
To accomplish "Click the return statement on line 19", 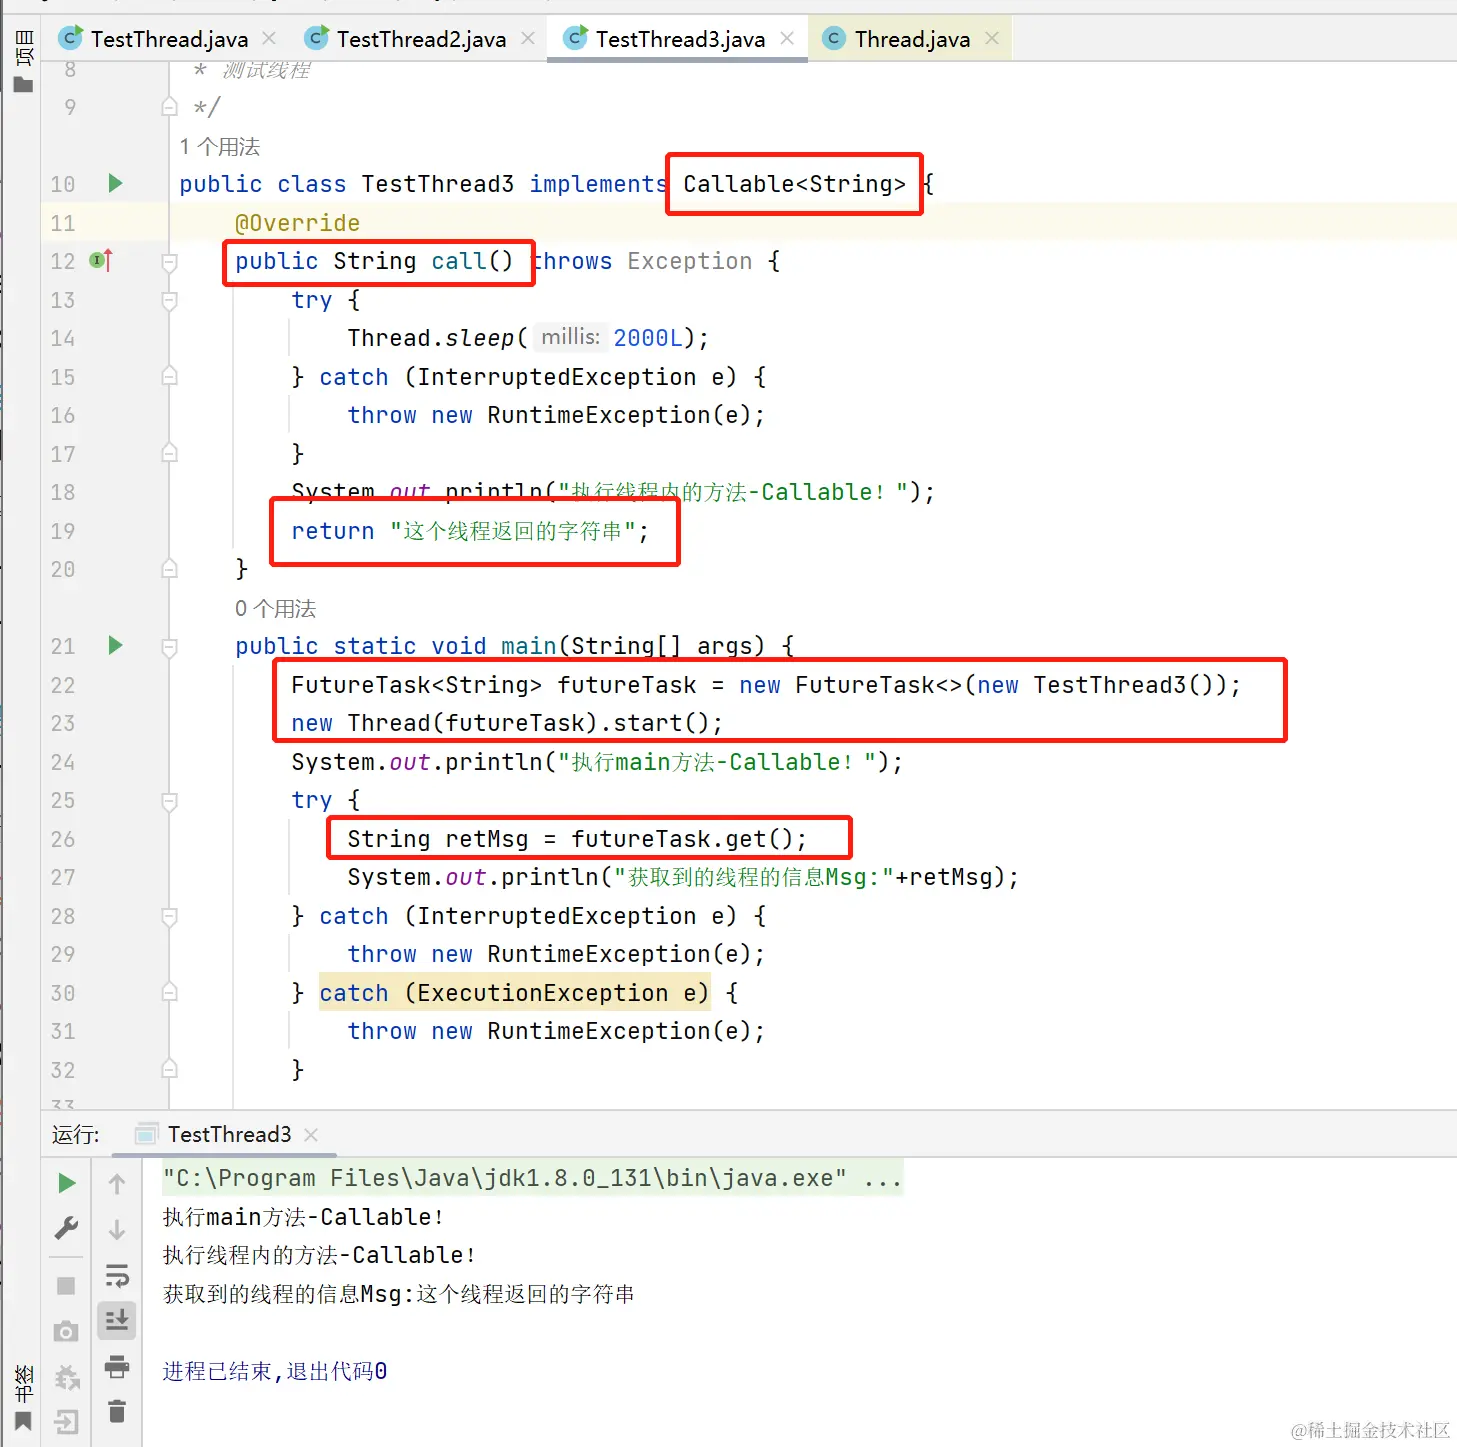I will [x=470, y=531].
